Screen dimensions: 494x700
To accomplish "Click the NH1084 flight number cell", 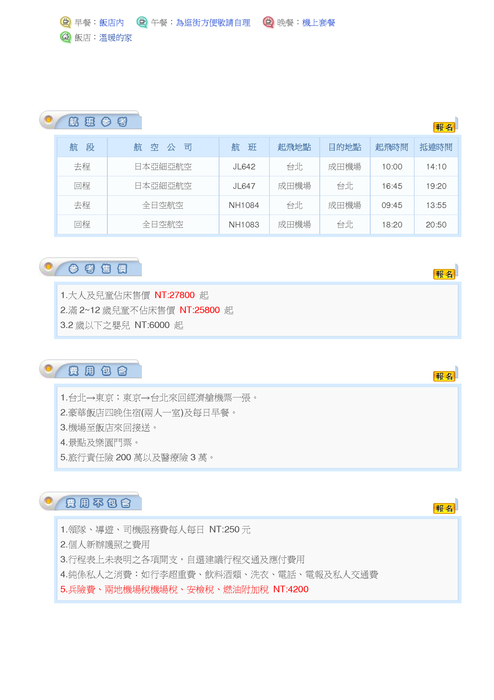I will [244, 205].
